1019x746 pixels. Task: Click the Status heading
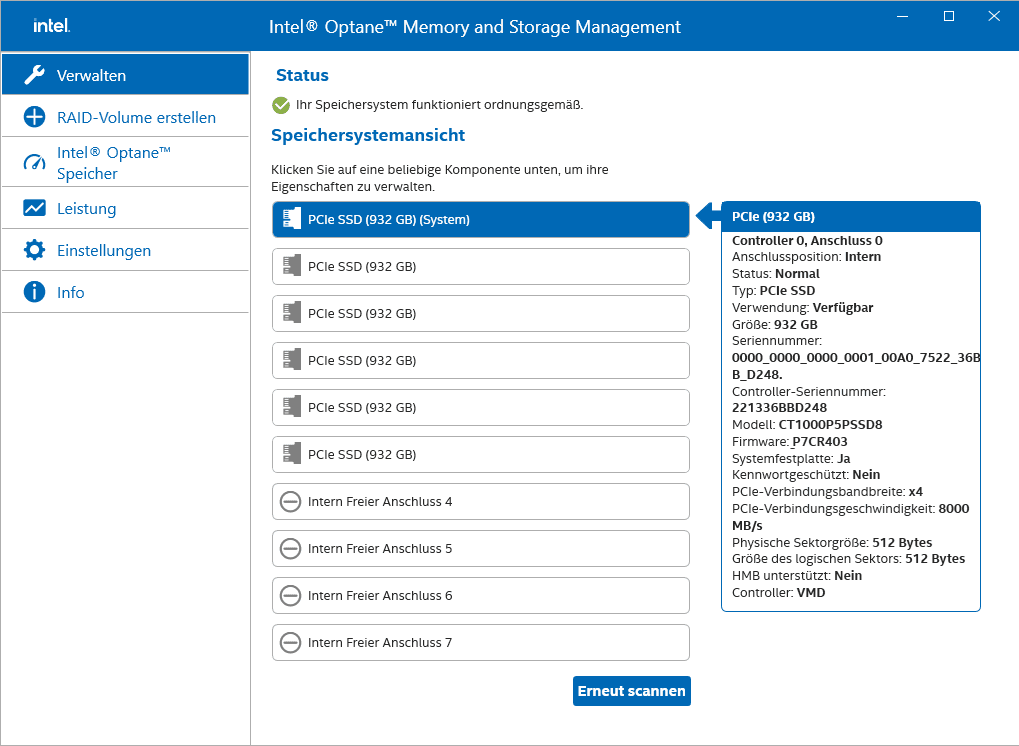[302, 75]
